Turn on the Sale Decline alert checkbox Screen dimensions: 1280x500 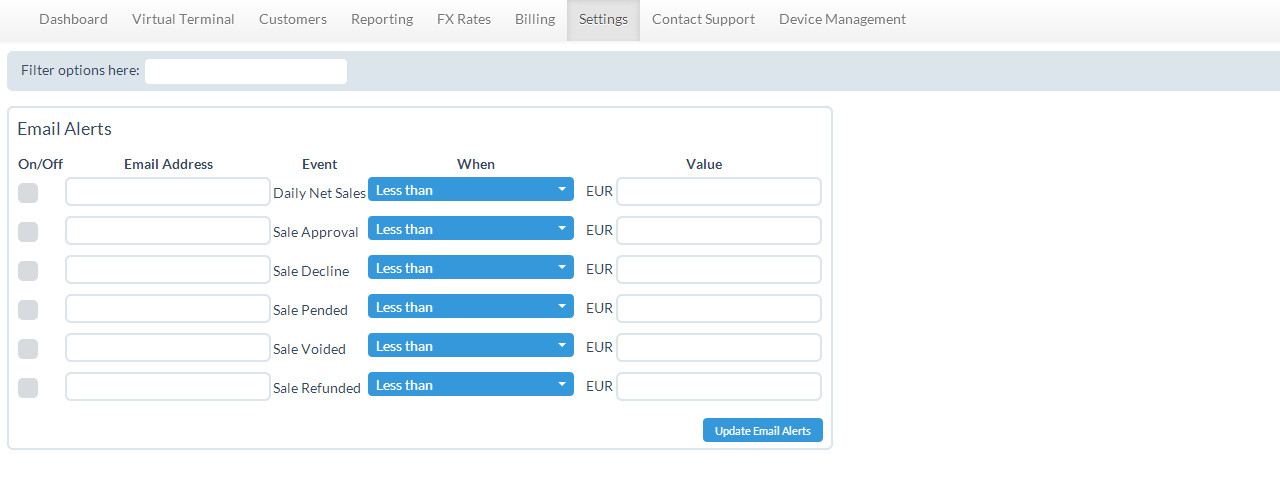[28, 271]
